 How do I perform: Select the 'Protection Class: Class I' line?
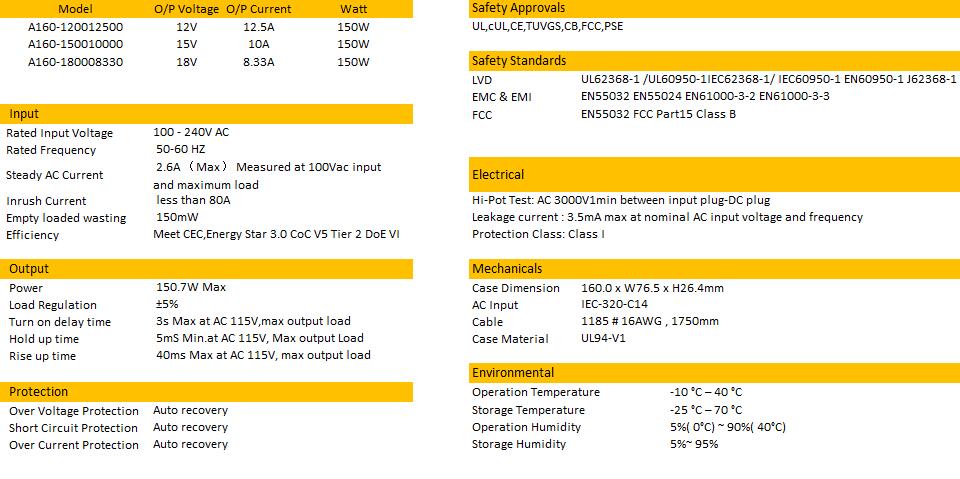(539, 234)
